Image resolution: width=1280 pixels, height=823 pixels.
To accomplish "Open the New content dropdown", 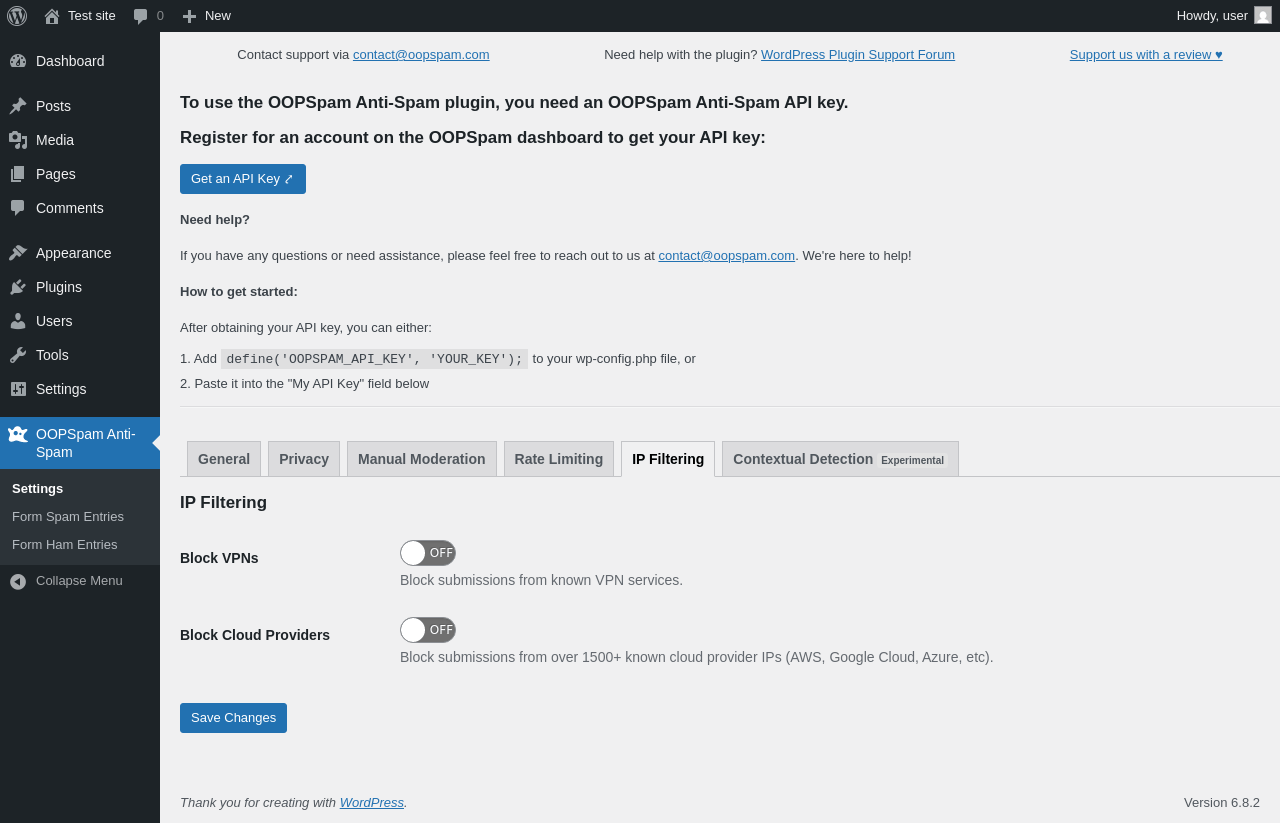I will coord(206,16).
